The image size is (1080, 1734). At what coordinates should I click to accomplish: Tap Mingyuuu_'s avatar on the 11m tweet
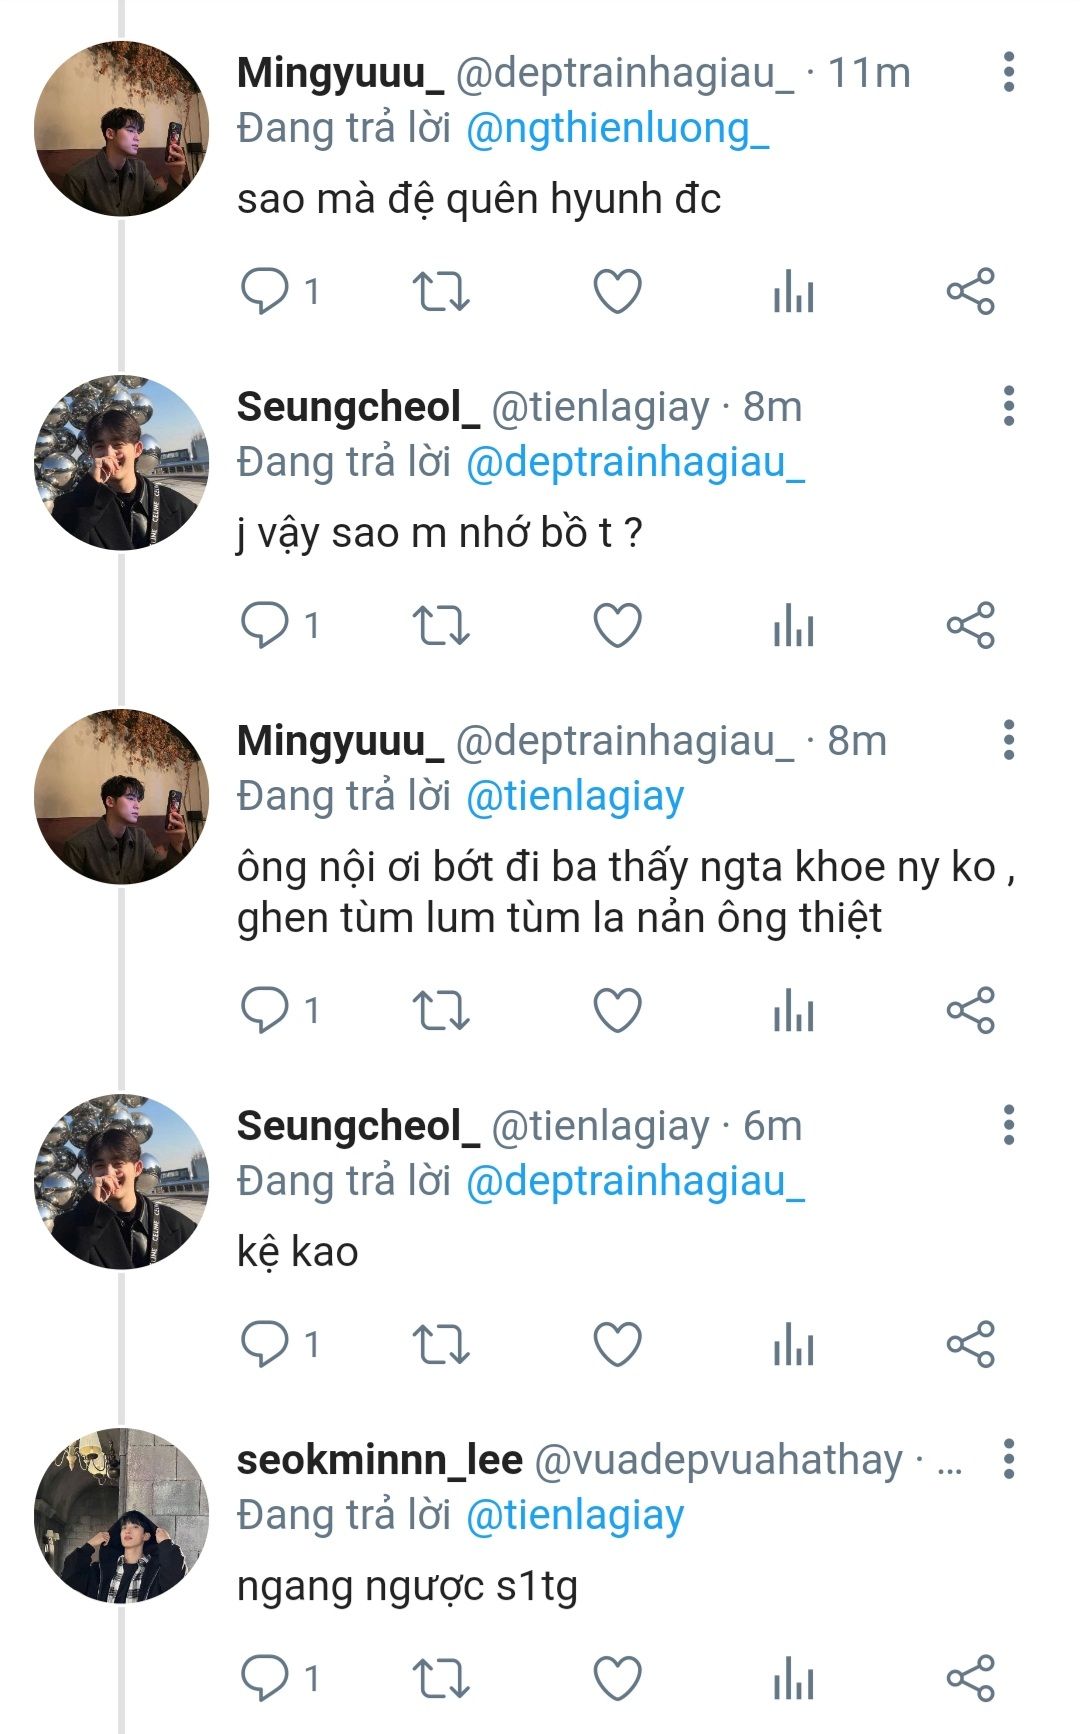121,129
